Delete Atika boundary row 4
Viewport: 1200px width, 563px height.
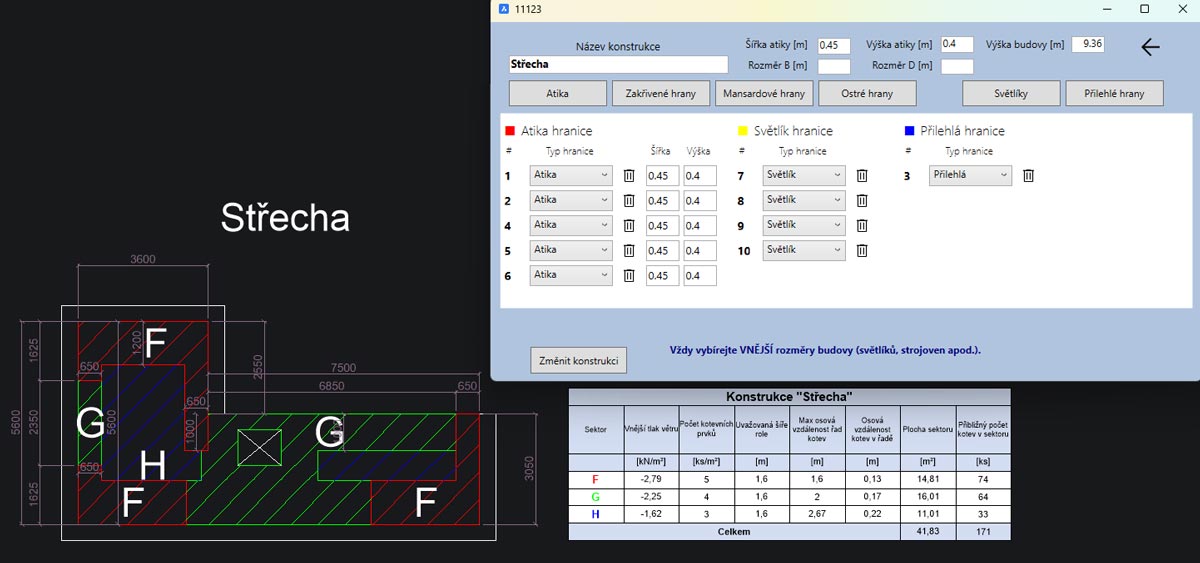click(x=629, y=226)
